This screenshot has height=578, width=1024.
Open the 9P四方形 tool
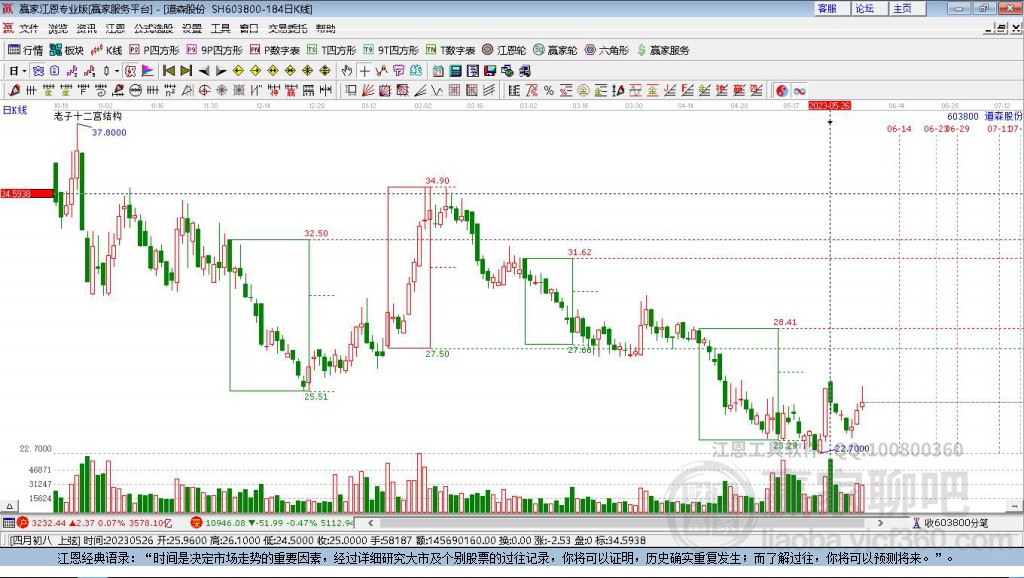pos(214,50)
